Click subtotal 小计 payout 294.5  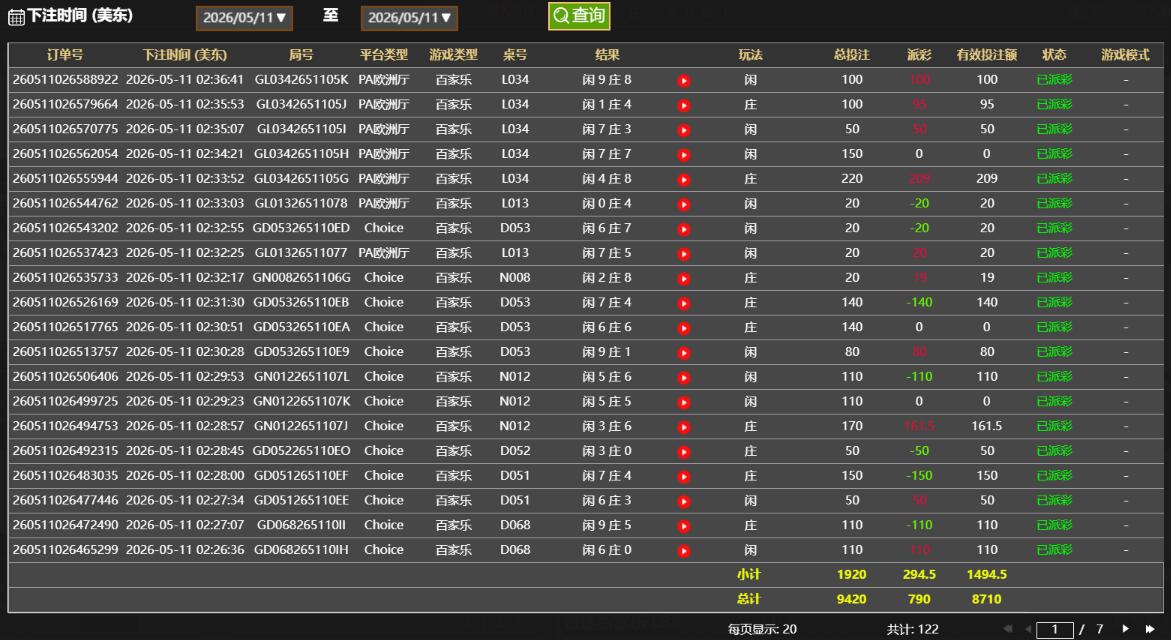click(919, 574)
